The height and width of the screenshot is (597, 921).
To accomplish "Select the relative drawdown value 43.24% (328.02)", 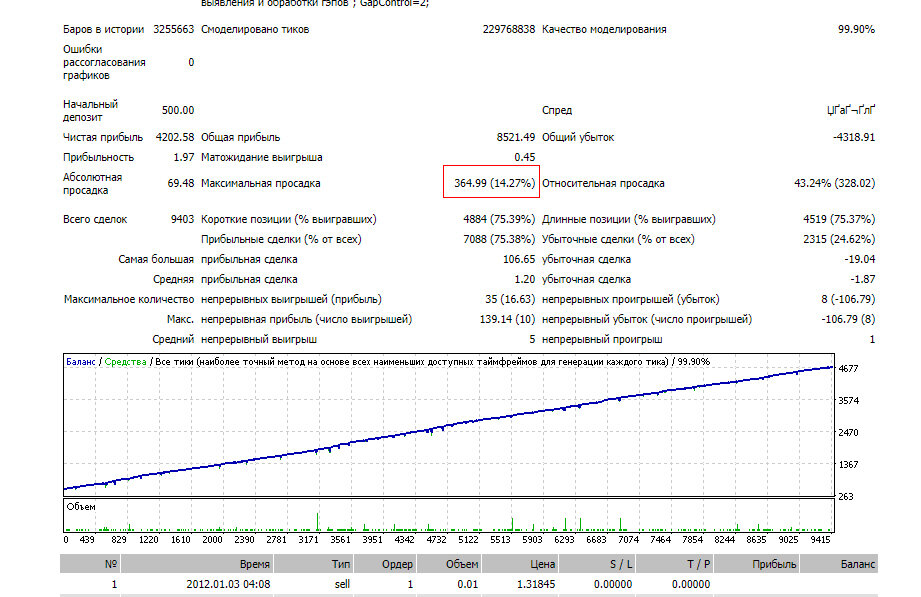I will [835, 183].
